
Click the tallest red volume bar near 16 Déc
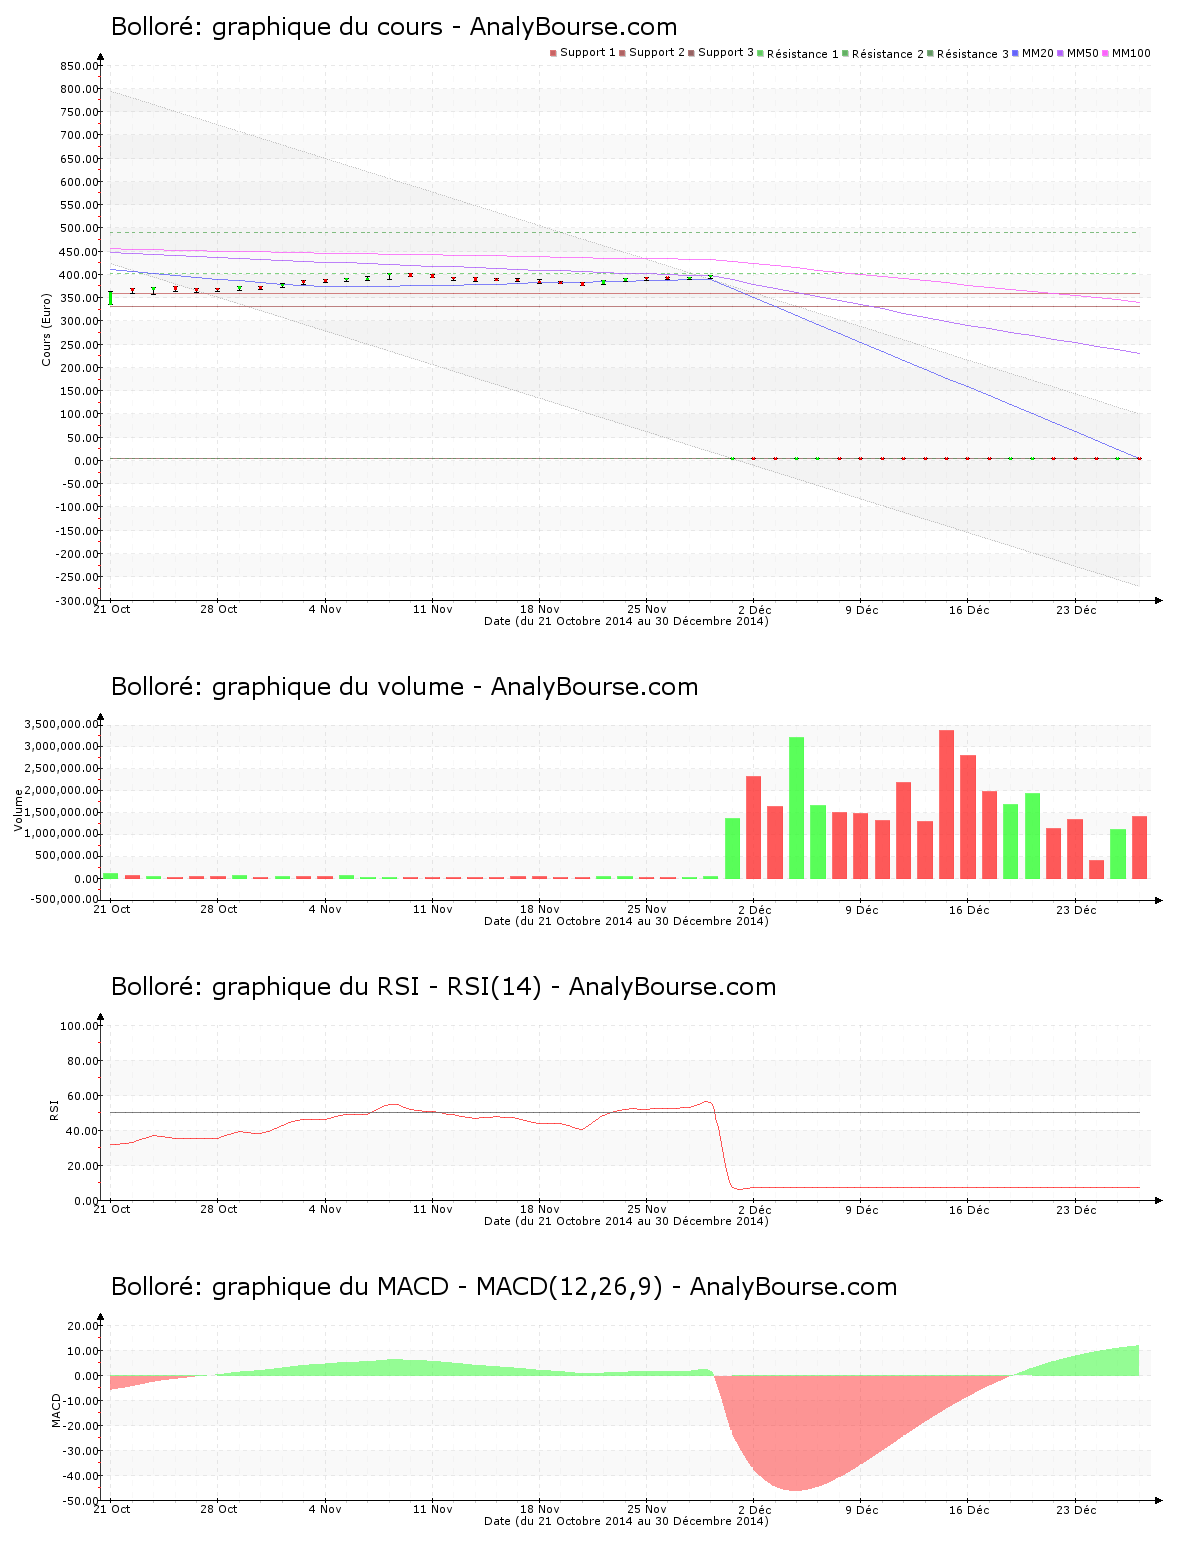tap(946, 805)
